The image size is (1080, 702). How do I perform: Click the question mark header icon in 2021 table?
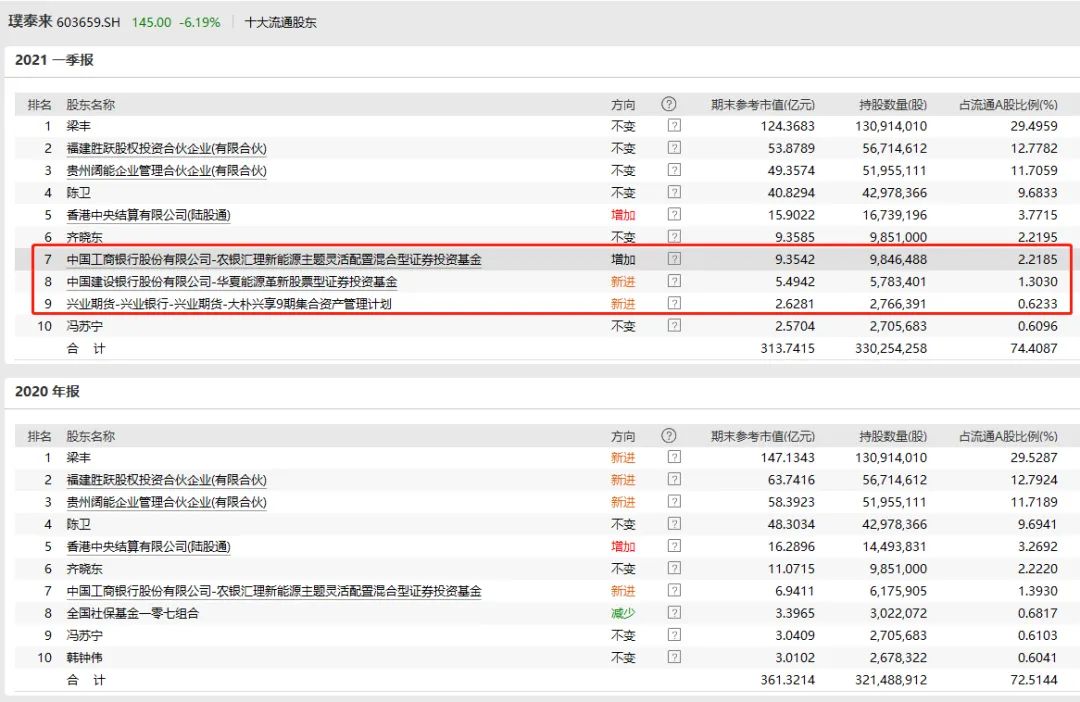[x=669, y=104]
